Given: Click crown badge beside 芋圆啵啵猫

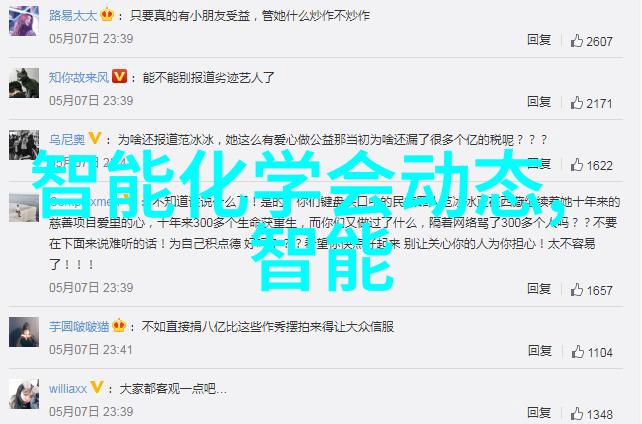Looking at the screenshot, I should click(x=119, y=325).
